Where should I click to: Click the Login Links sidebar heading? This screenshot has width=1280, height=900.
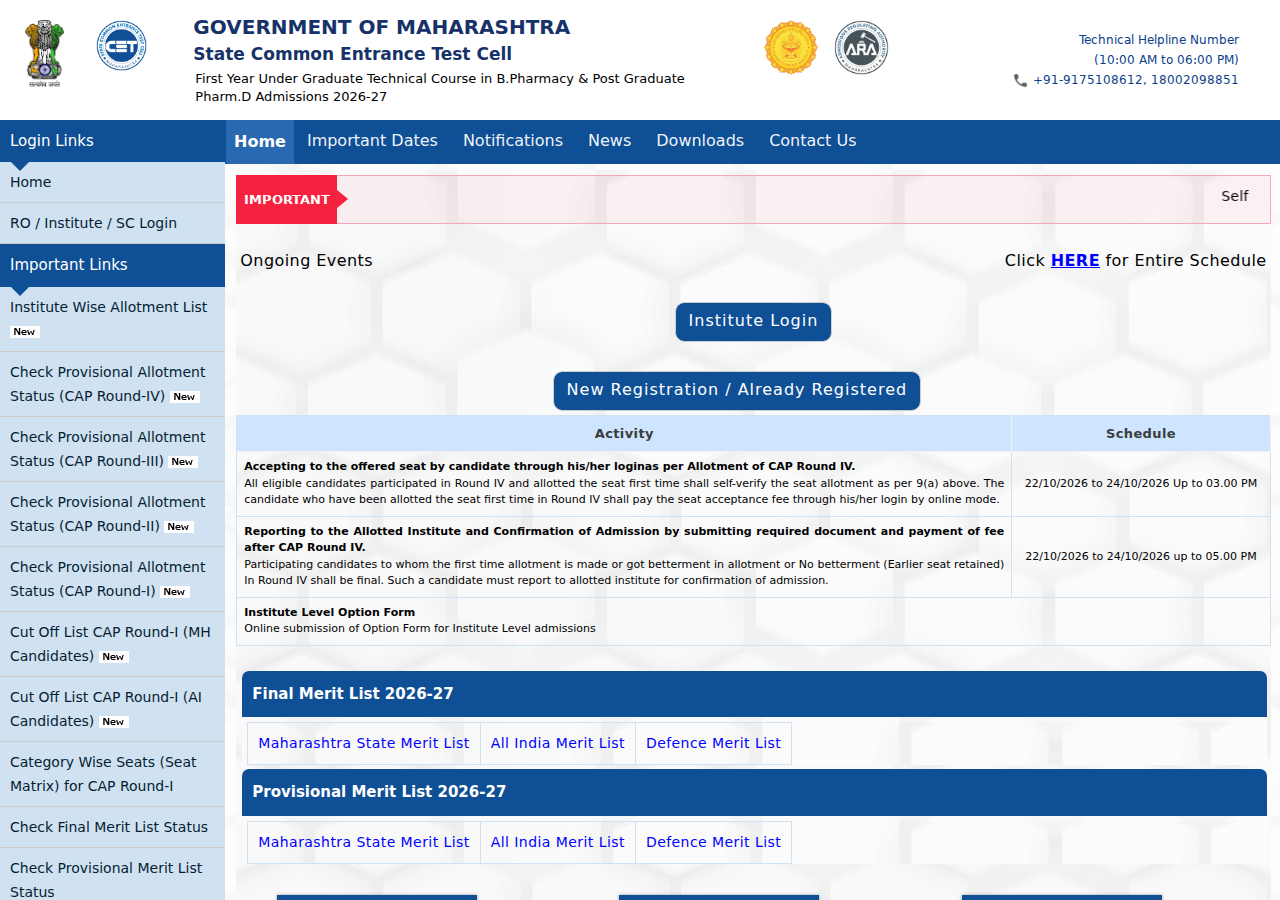pos(112,141)
